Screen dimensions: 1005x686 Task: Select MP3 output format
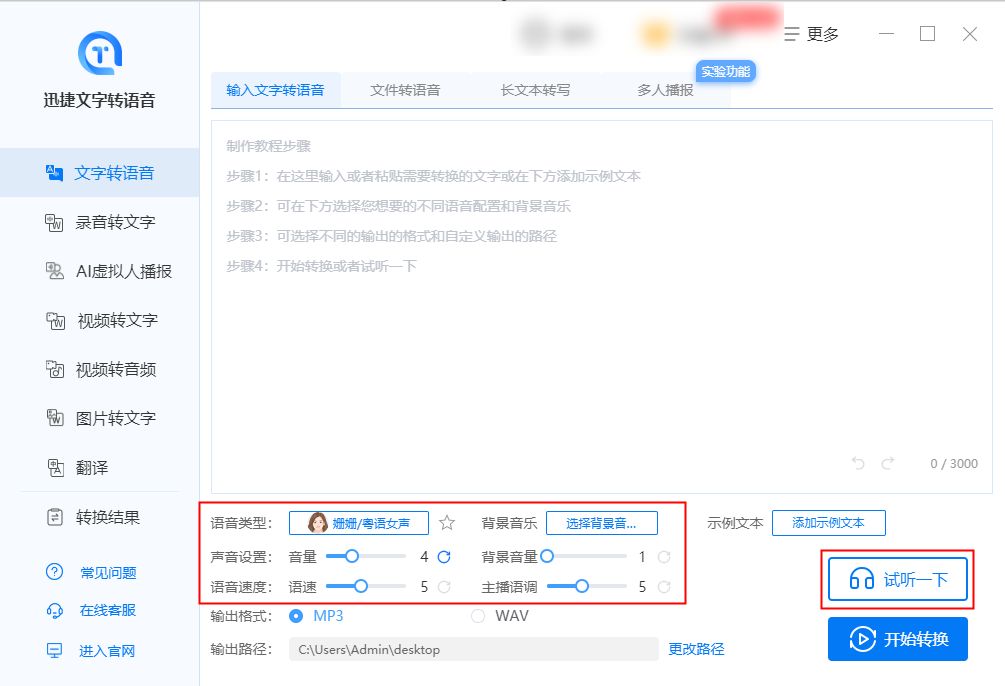point(316,616)
